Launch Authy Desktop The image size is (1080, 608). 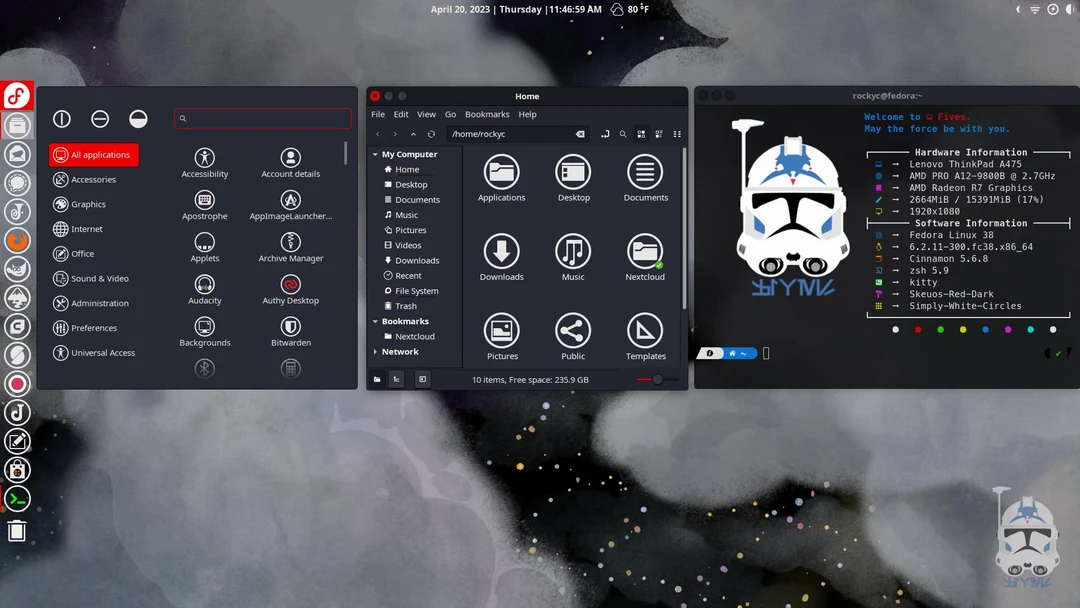pyautogui.click(x=290, y=289)
